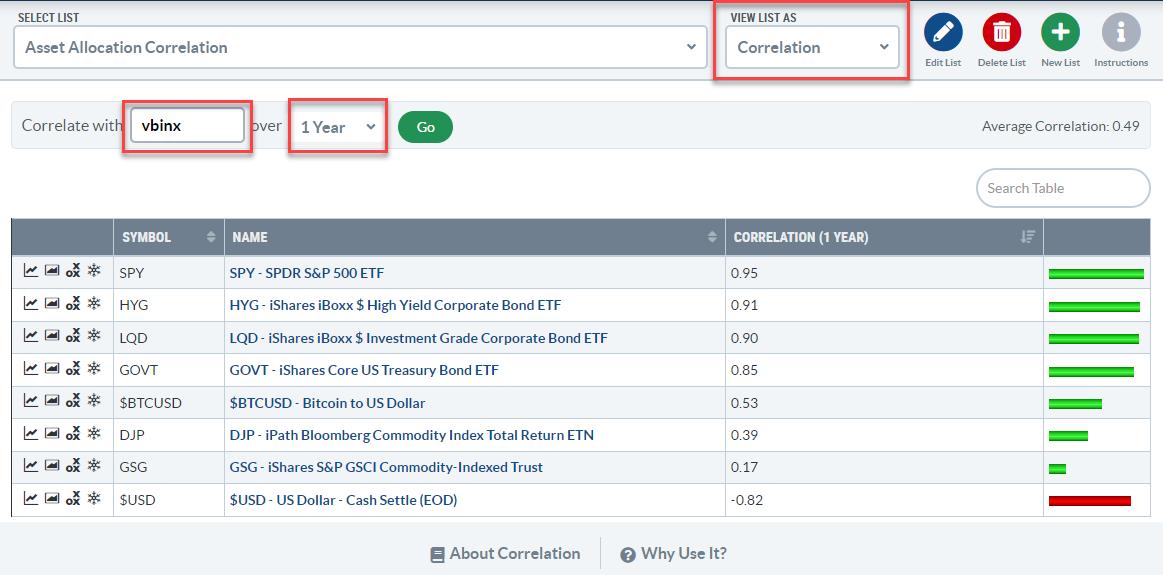The width and height of the screenshot is (1163, 575).
Task: Click the Search Table input field
Action: [x=1062, y=188]
